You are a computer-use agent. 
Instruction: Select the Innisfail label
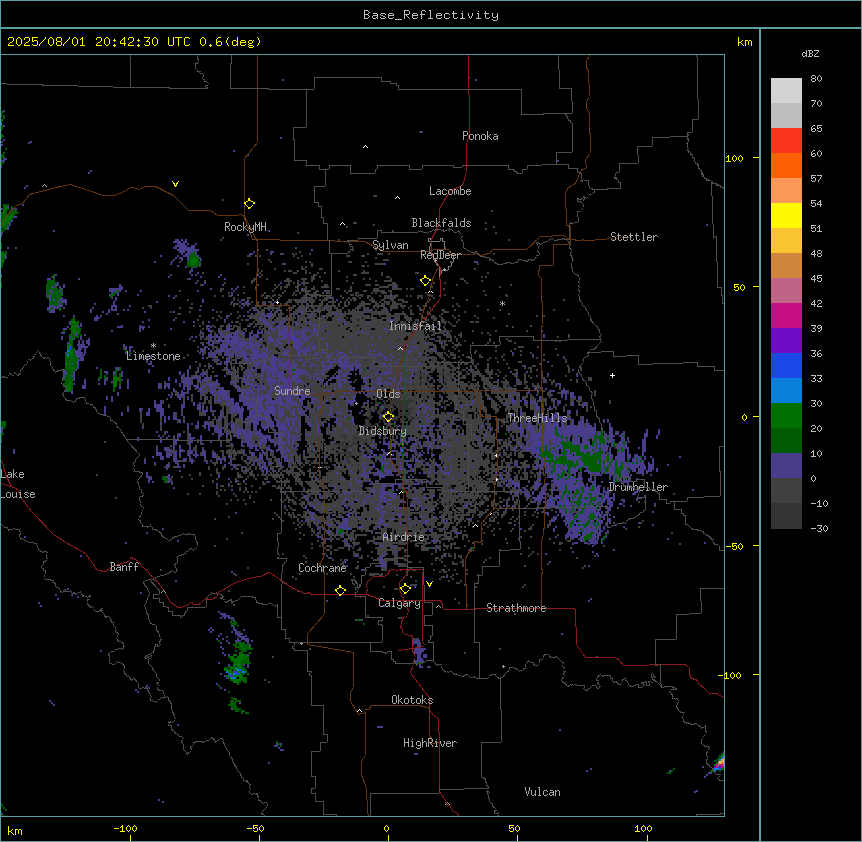point(415,326)
